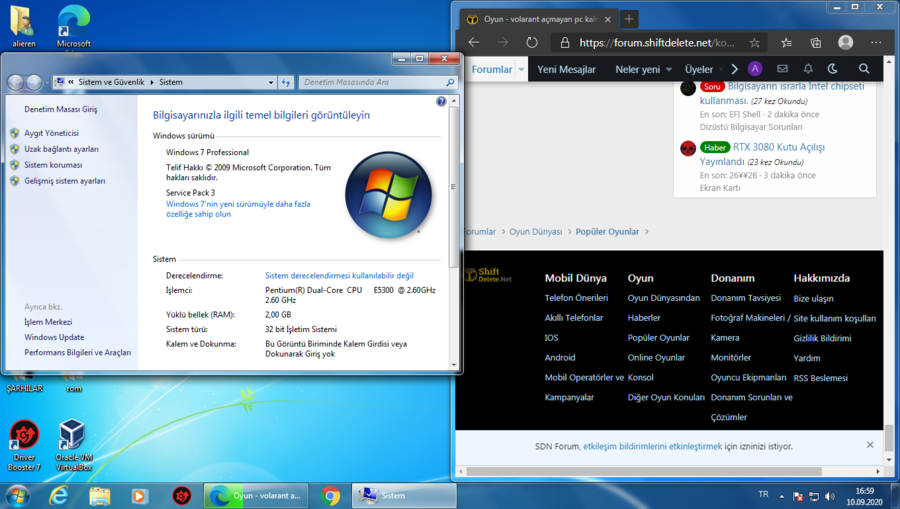Open Sistem koruması link

pos(53,165)
